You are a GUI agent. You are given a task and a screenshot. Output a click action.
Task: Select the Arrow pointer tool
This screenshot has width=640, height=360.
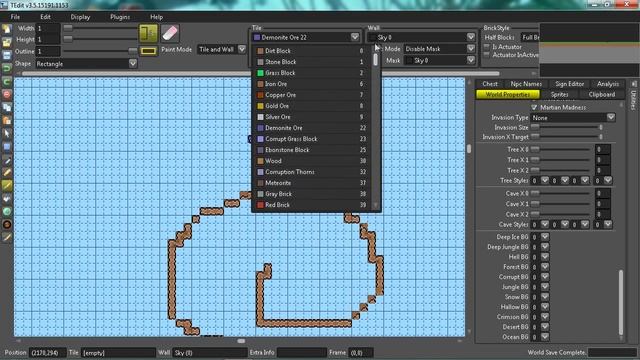click(x=7, y=133)
